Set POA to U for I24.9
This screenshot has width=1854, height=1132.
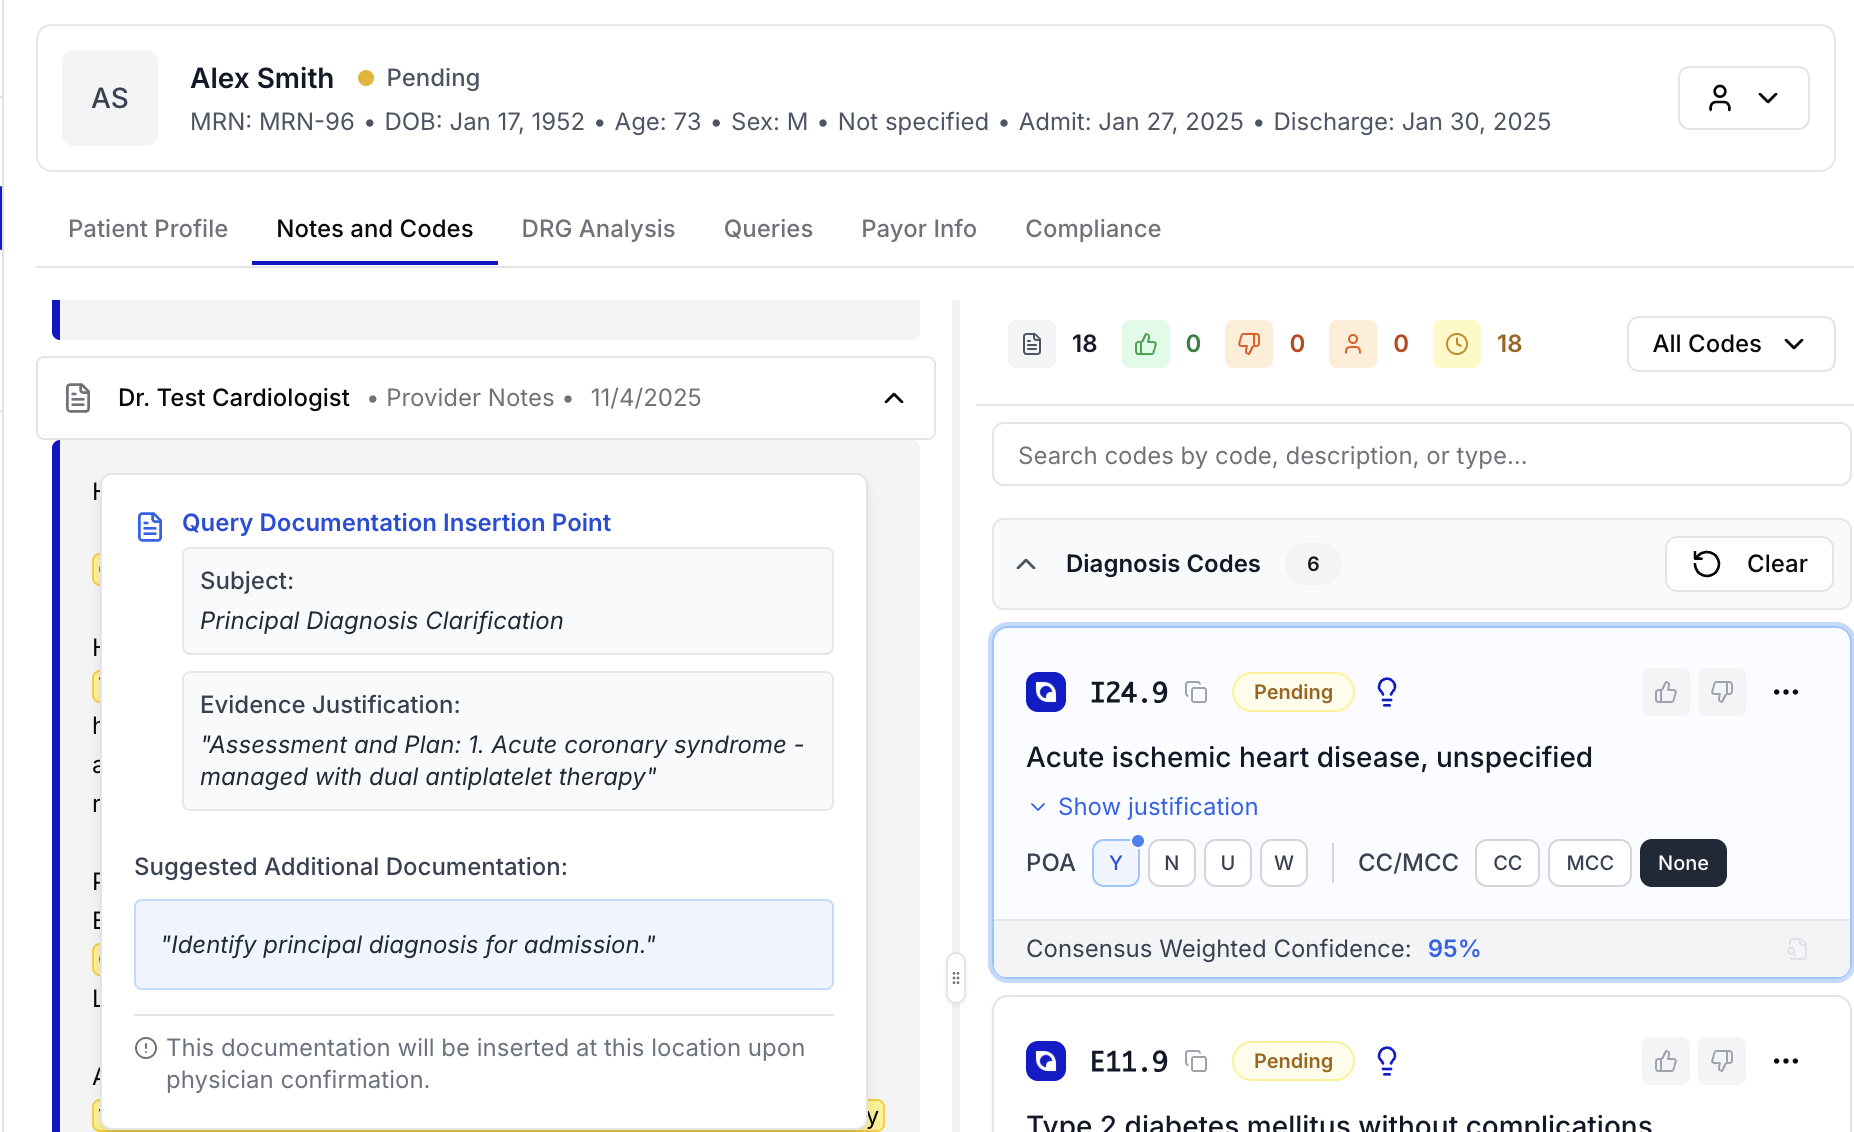point(1227,863)
